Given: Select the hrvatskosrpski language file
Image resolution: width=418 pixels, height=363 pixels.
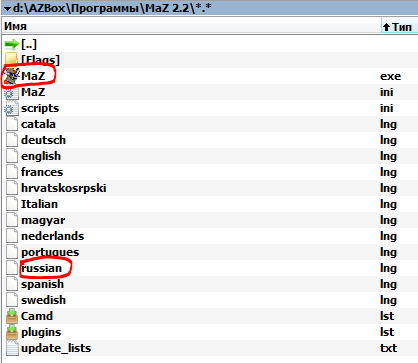Looking at the screenshot, I should [64, 188].
